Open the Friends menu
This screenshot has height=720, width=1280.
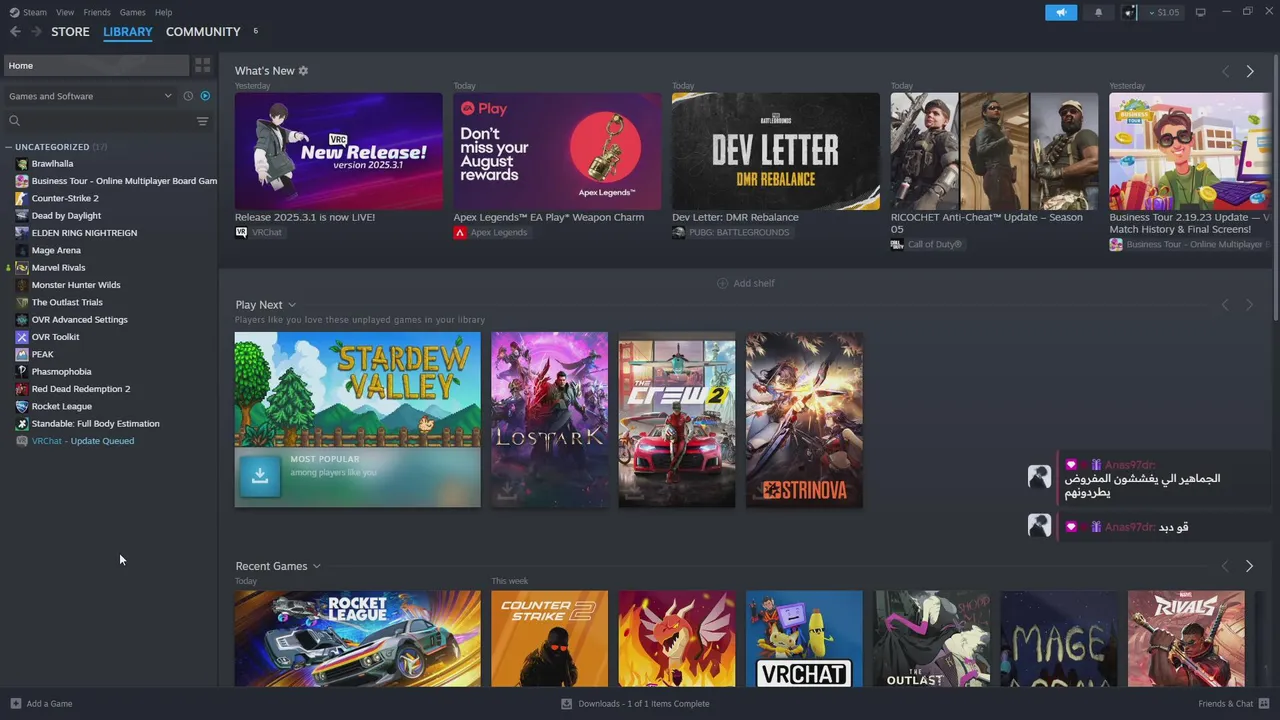[x=97, y=12]
